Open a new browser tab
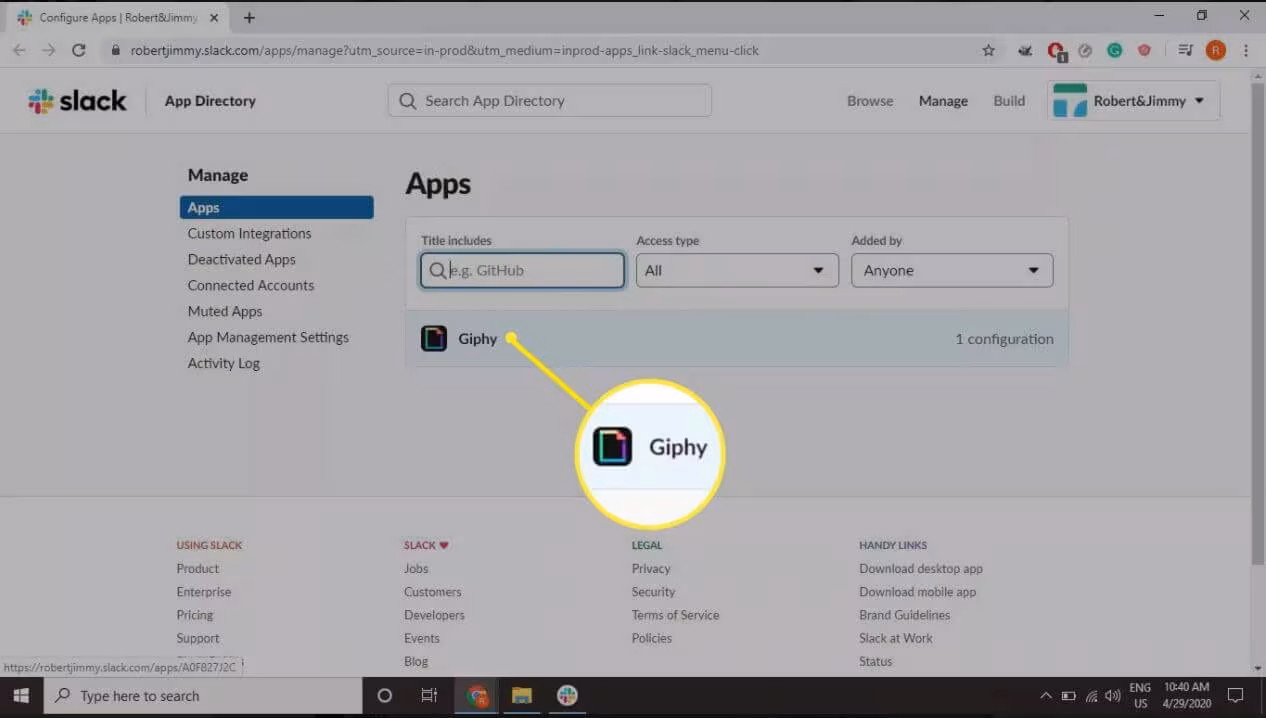1266x718 pixels. pos(249,17)
